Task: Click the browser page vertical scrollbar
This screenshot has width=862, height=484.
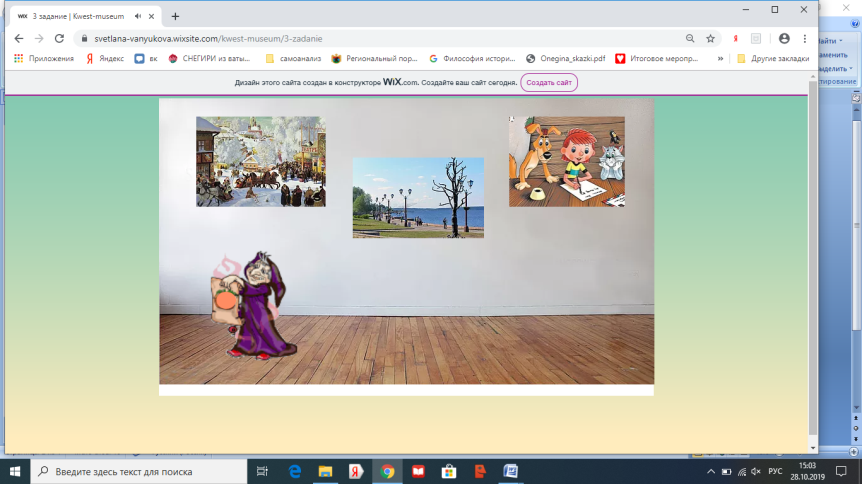Action: tap(813, 258)
